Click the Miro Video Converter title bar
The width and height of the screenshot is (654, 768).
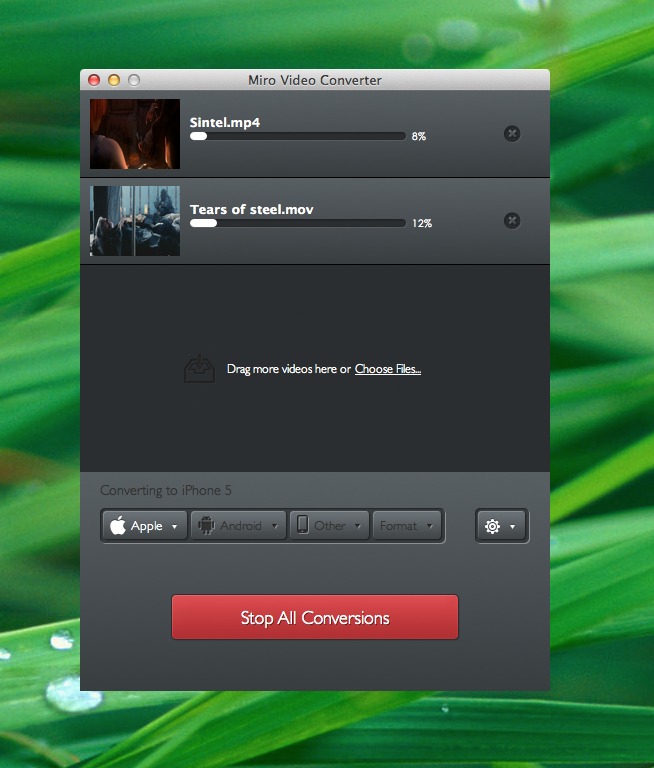[x=315, y=80]
